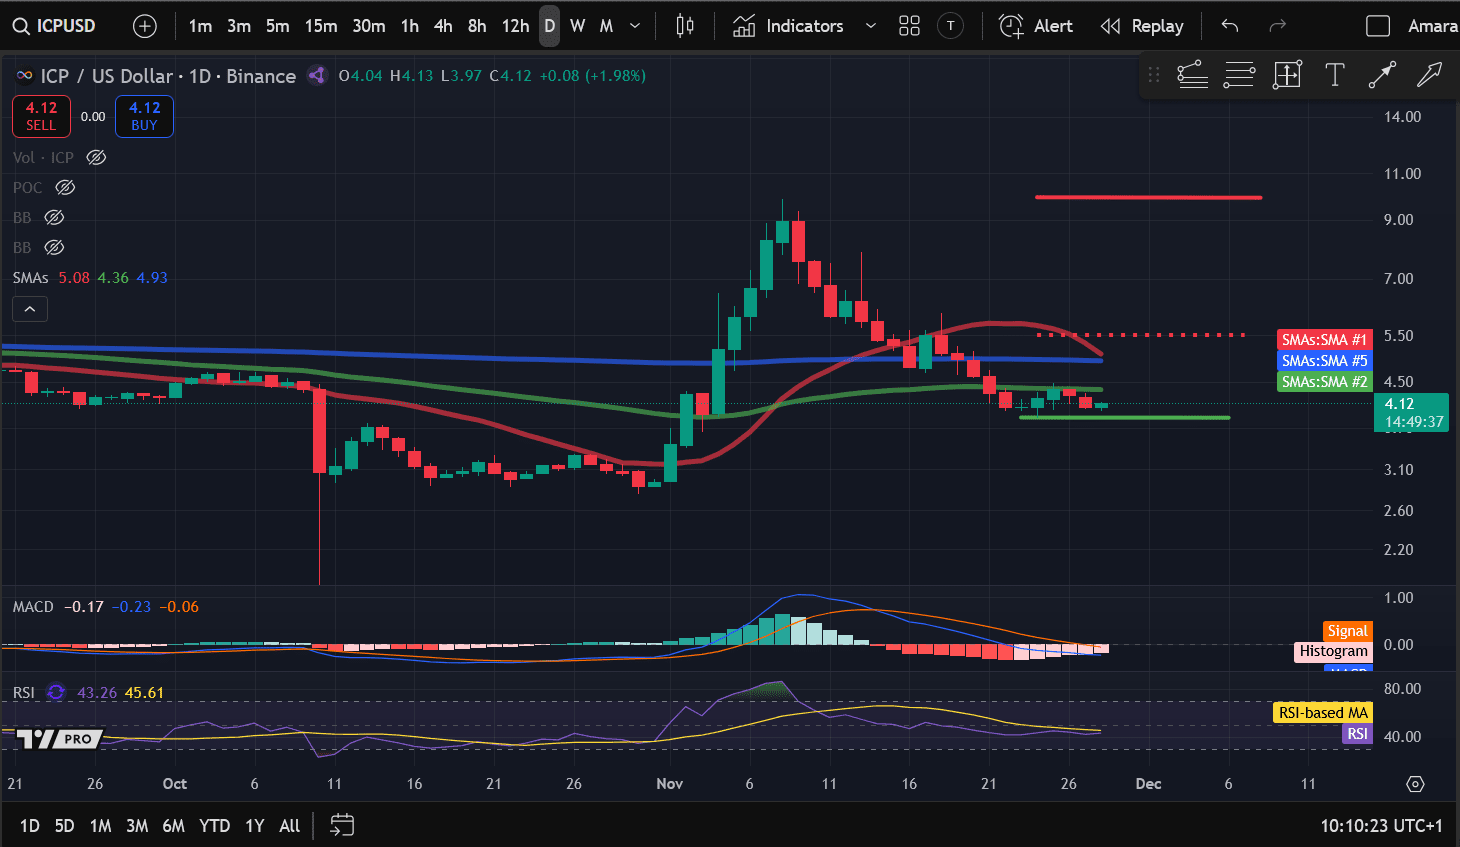Image resolution: width=1460 pixels, height=847 pixels.
Task: Open the layout templates grid icon
Action: tap(909, 26)
